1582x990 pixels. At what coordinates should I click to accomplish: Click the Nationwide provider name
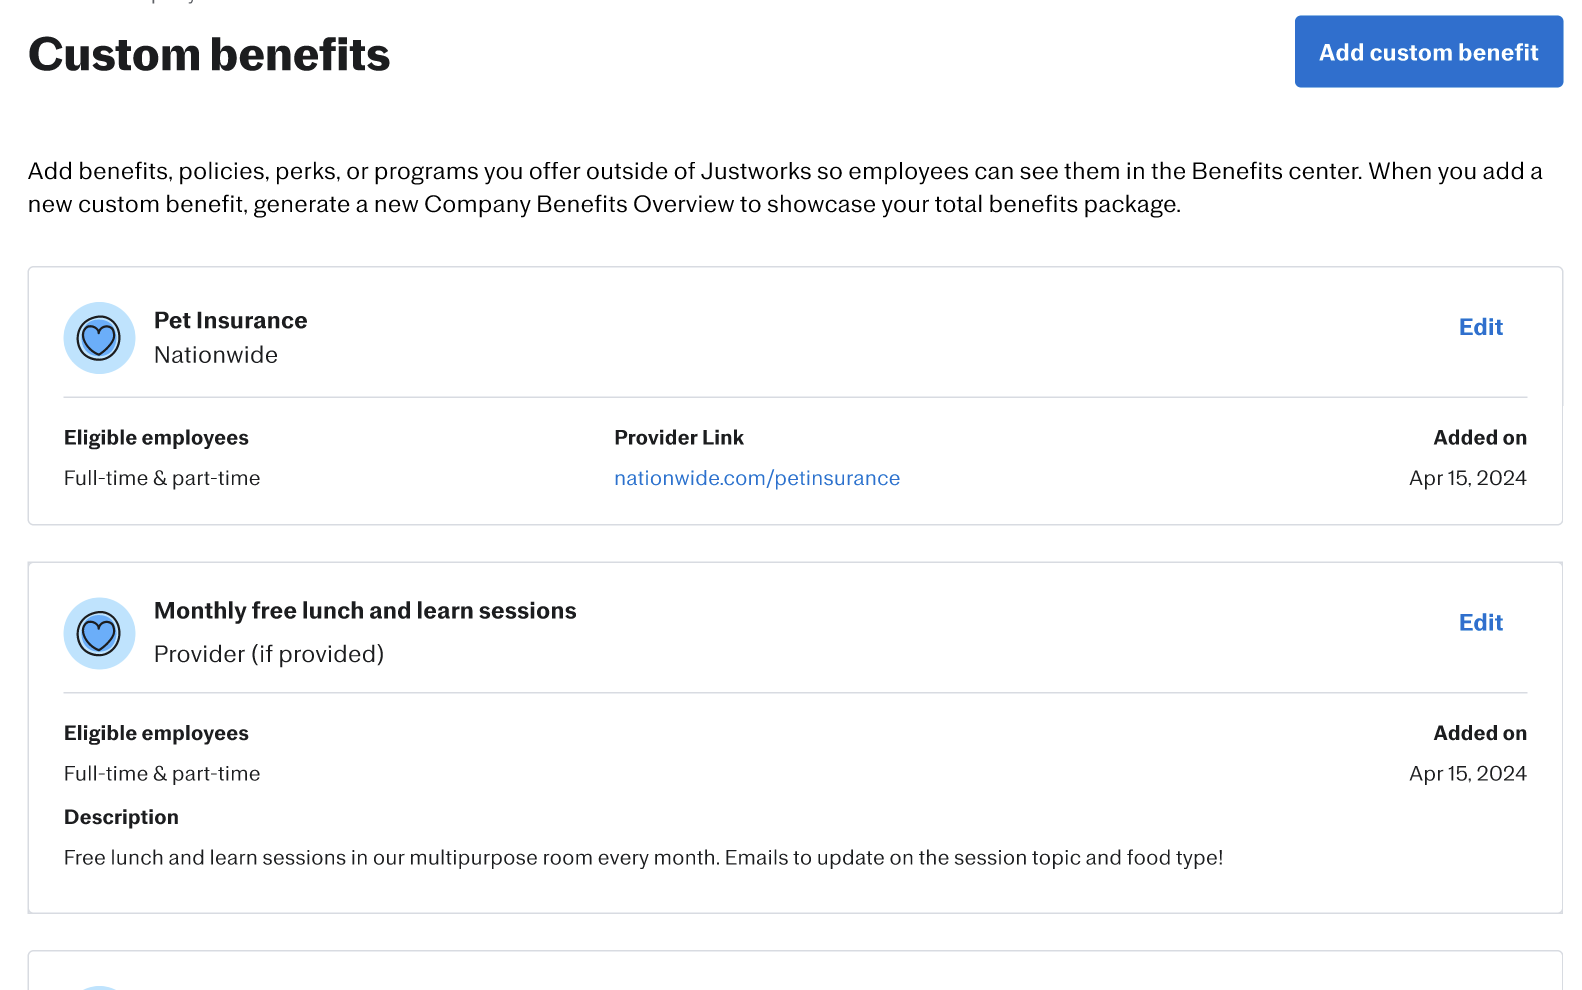(x=216, y=355)
